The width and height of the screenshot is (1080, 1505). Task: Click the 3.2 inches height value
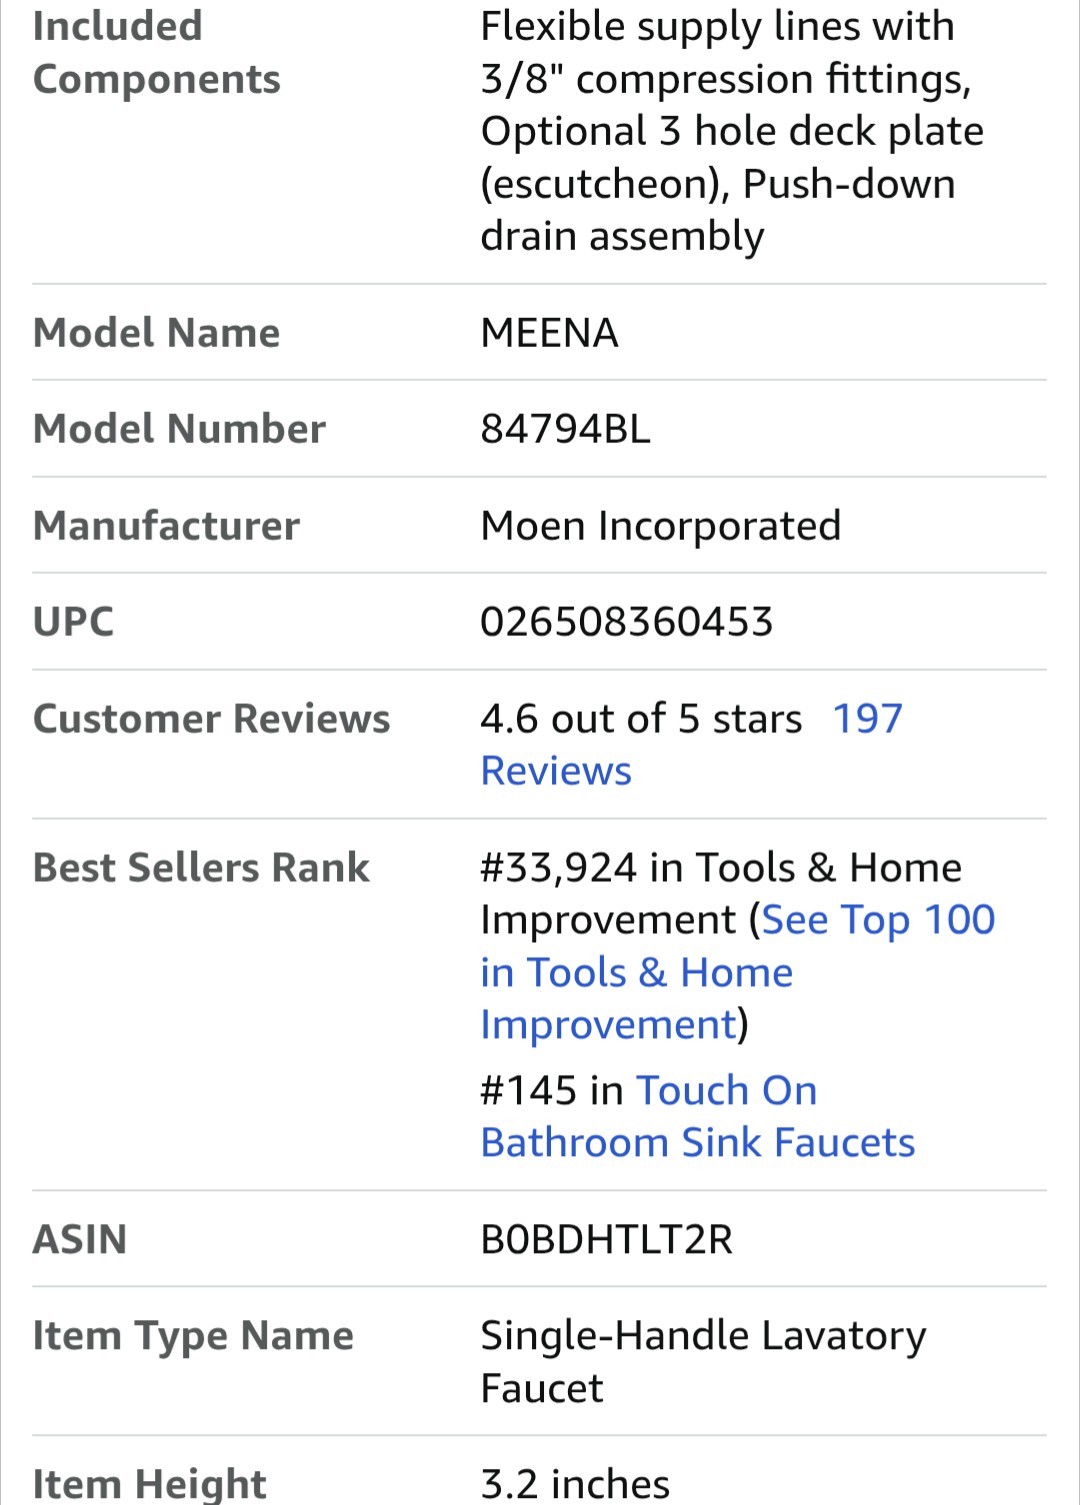574,1484
